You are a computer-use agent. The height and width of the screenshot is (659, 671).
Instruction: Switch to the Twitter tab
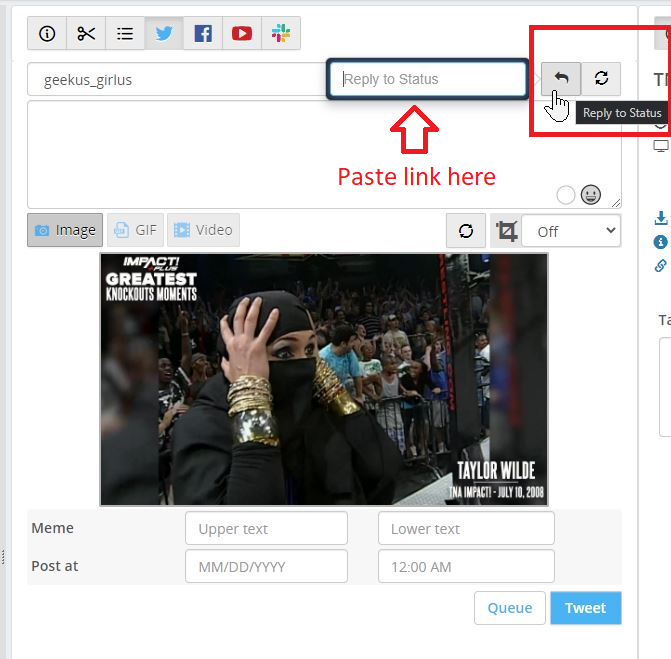[x=164, y=33]
